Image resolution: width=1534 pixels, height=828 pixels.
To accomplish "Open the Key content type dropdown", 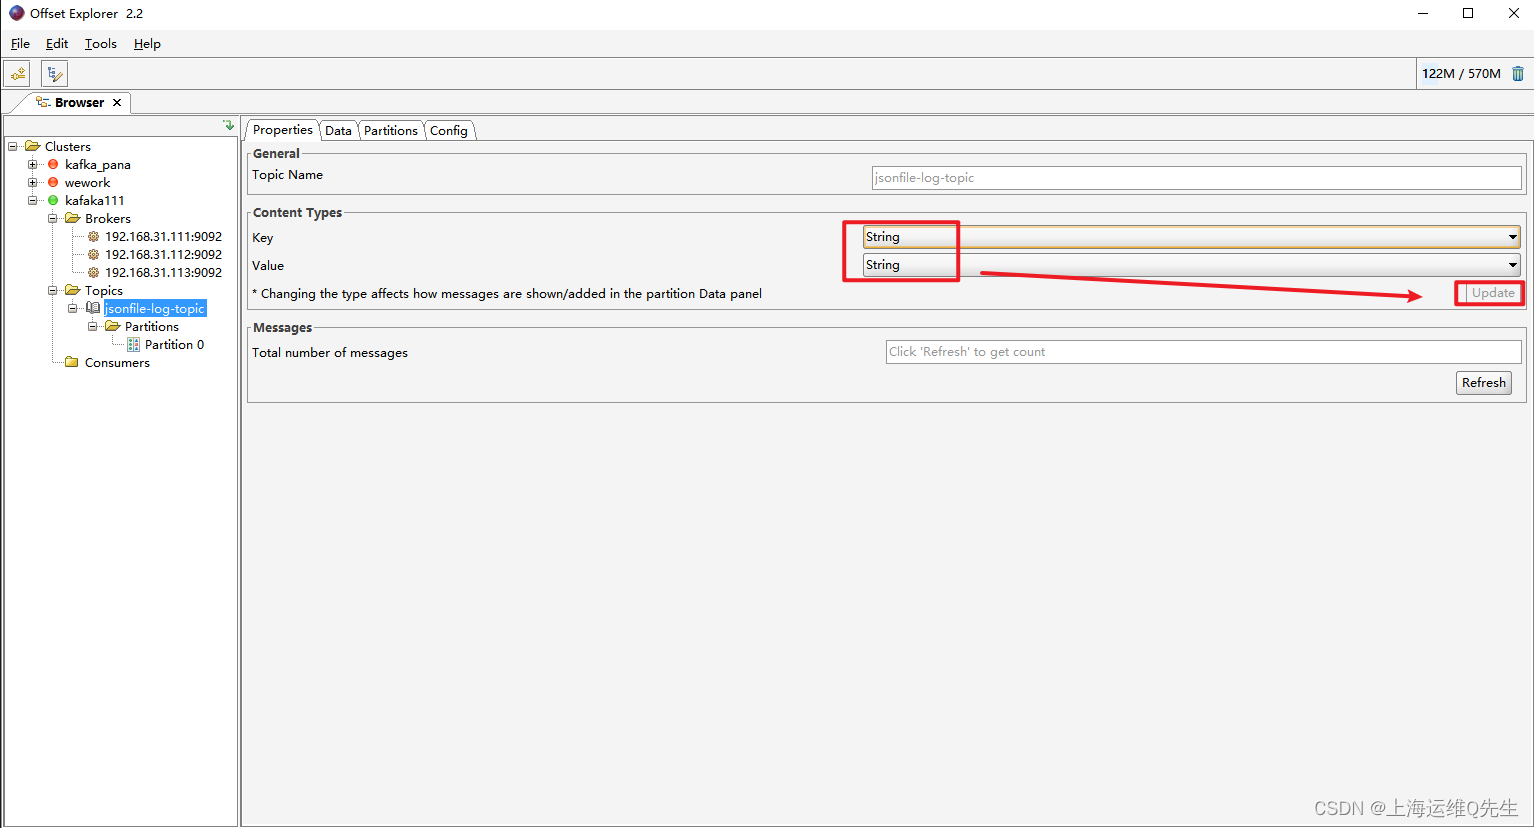I will [1191, 237].
